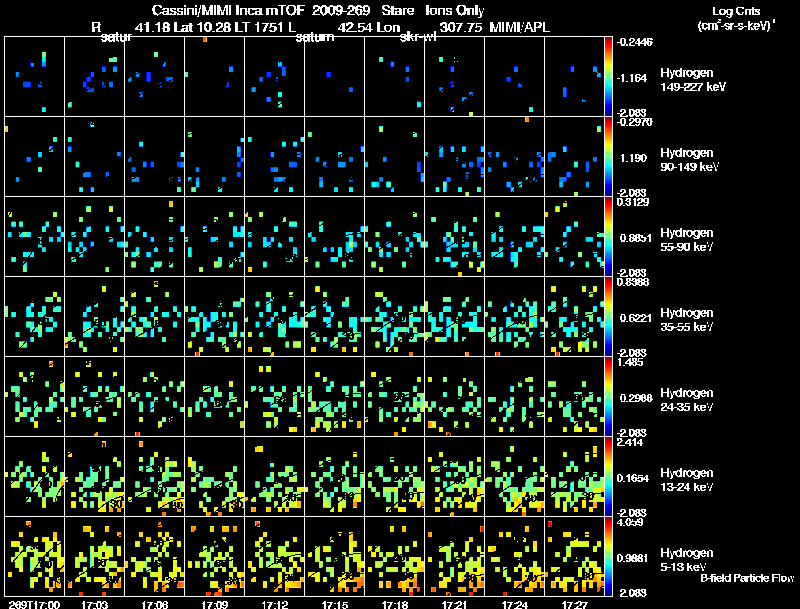Click the Hydrogen 90-149 keV row label
The width and height of the screenshot is (800, 609).
(688, 160)
